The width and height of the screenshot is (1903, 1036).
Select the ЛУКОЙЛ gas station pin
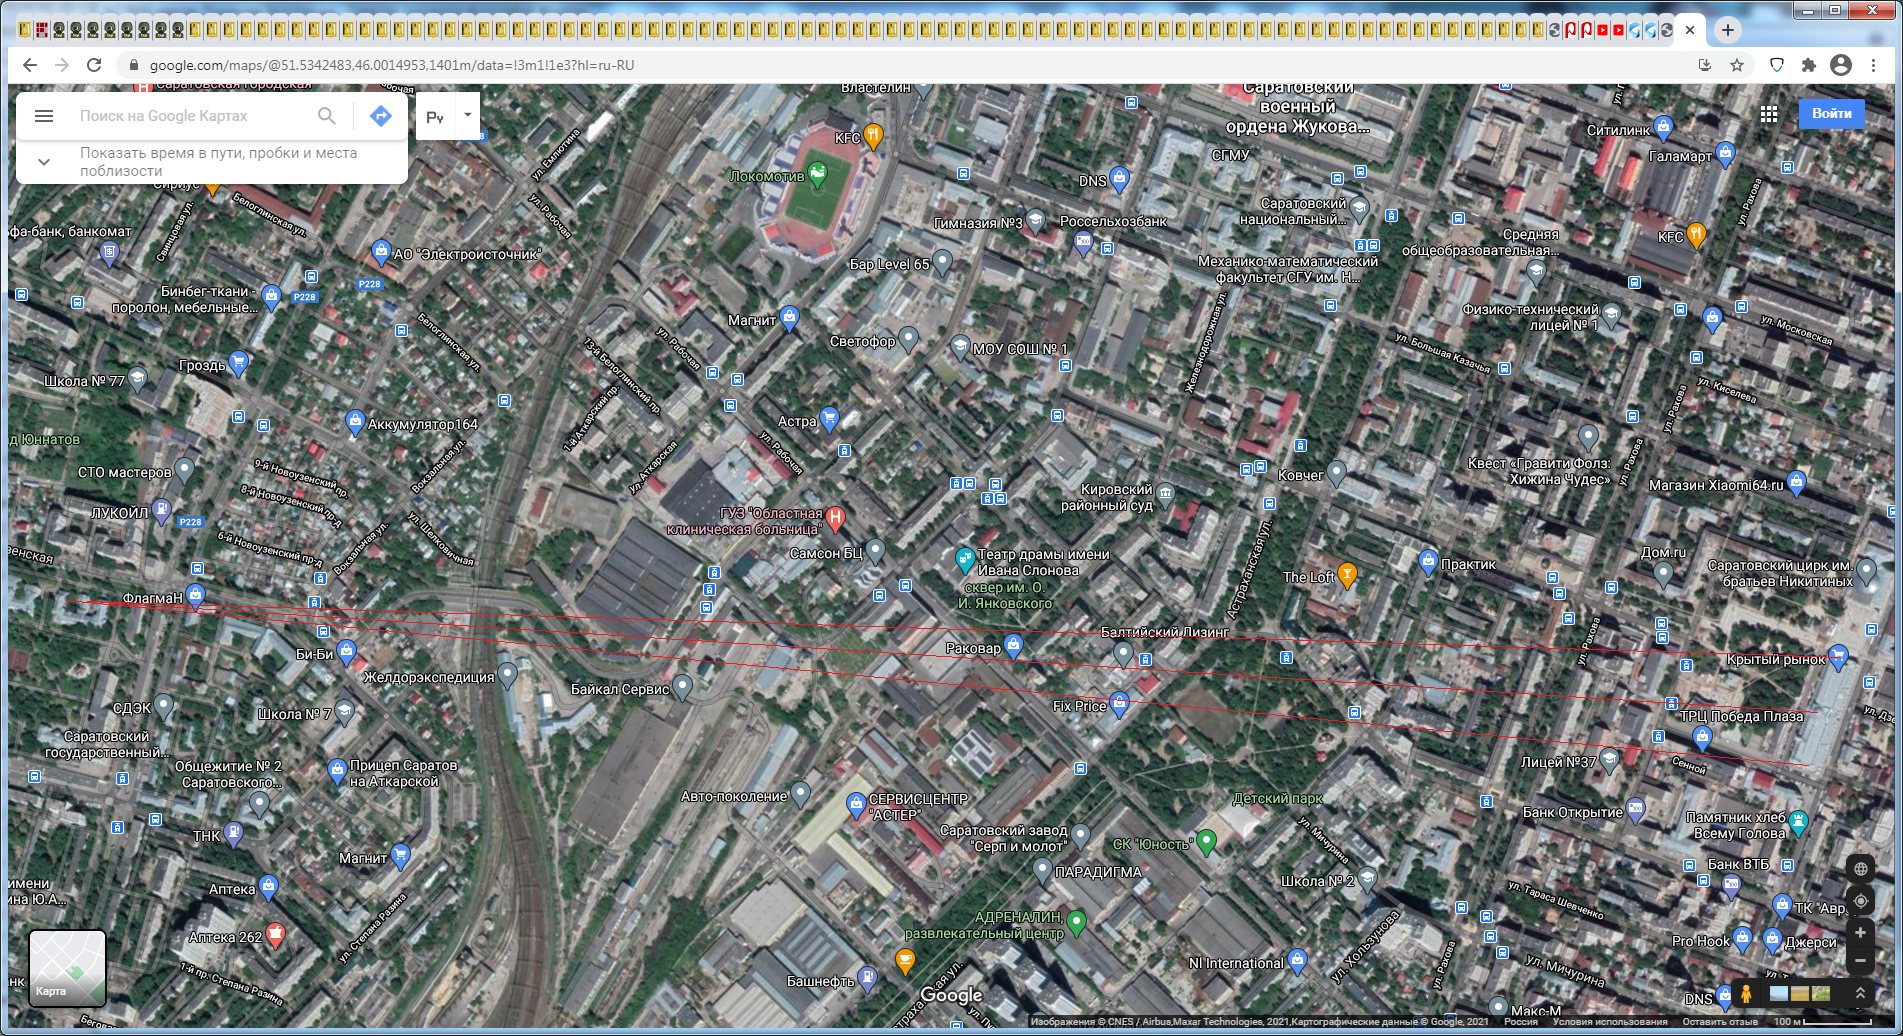point(162,512)
